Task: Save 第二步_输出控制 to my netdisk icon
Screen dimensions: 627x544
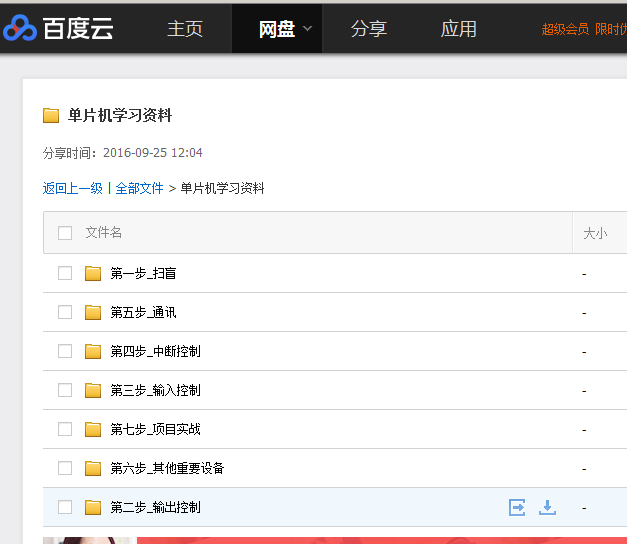Action: (517, 508)
